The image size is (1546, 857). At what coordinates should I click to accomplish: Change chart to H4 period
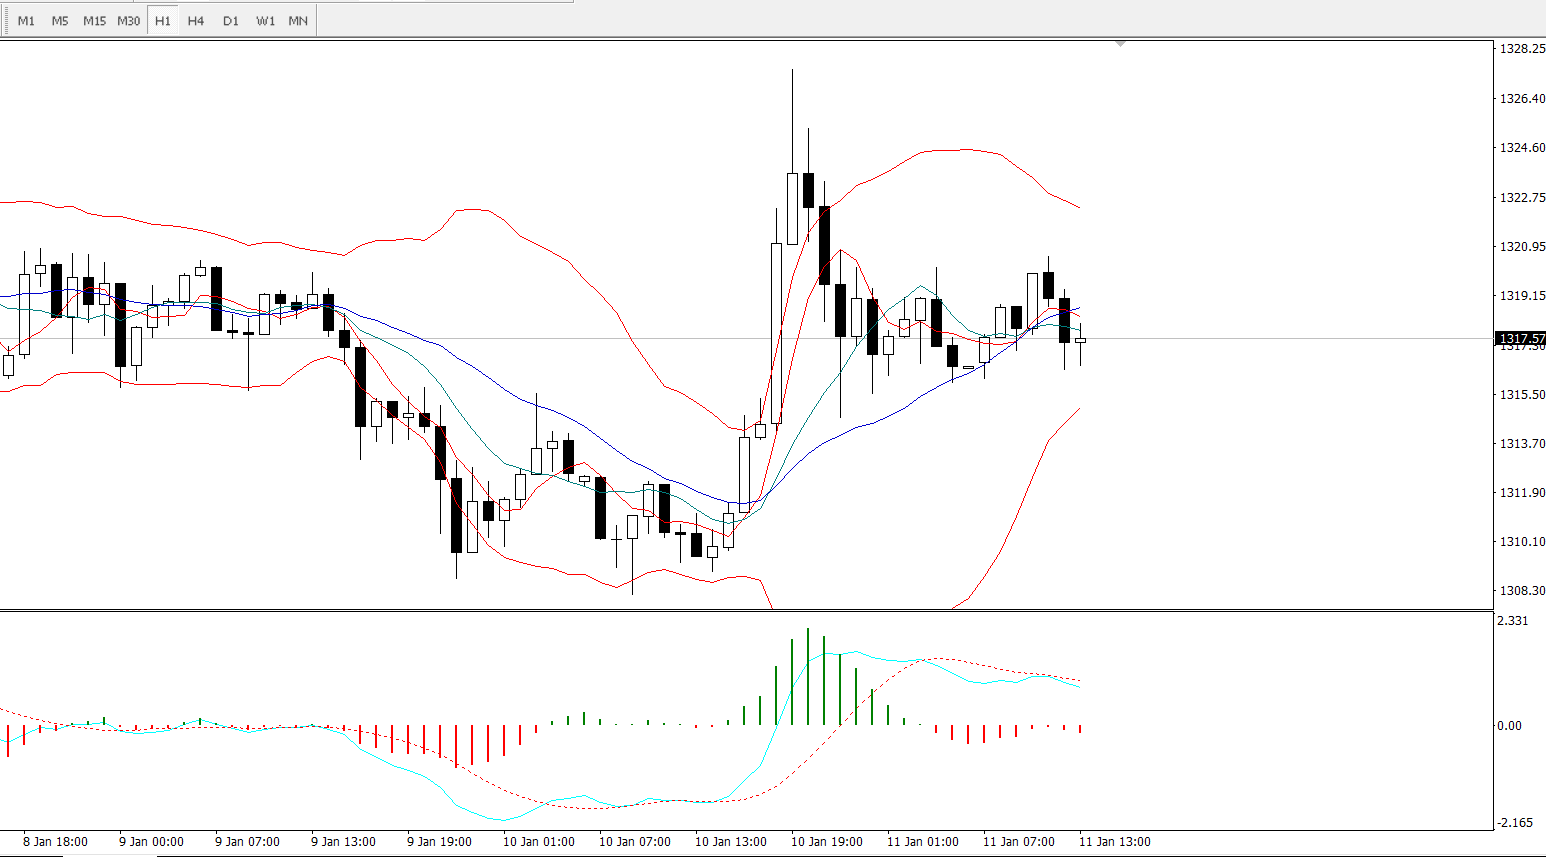click(x=196, y=21)
